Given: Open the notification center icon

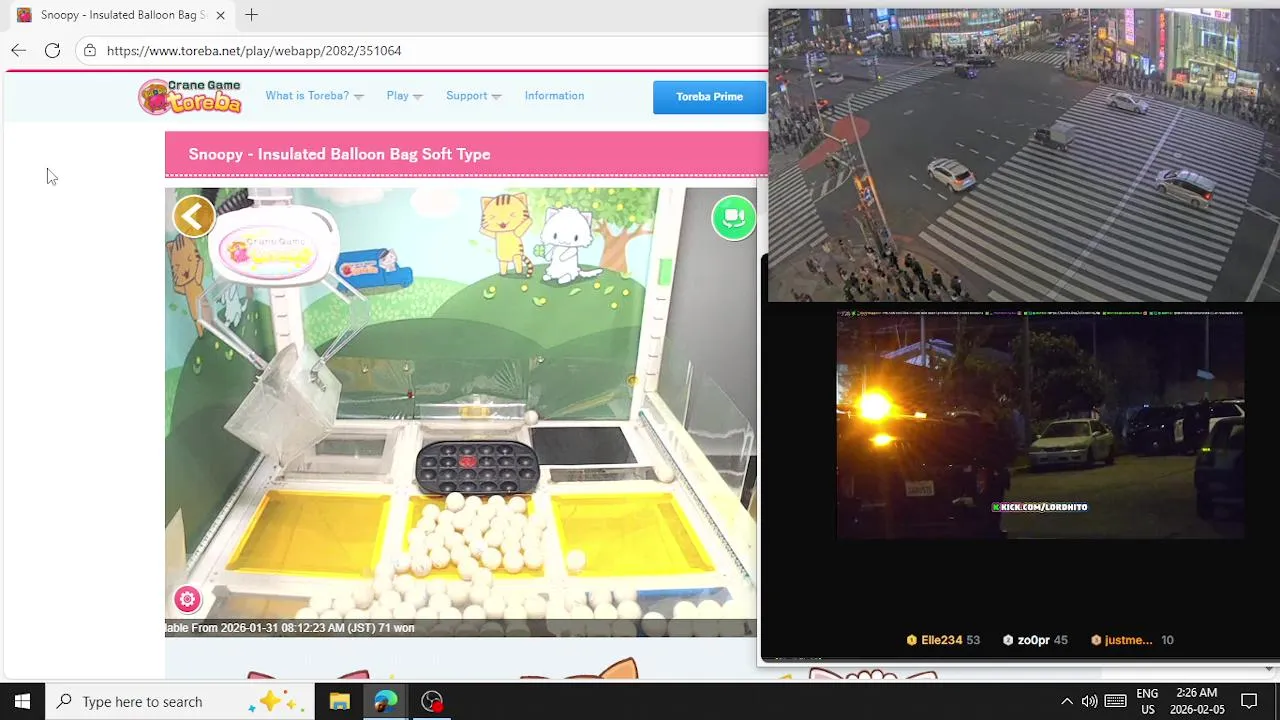Looking at the screenshot, I should point(1249,701).
